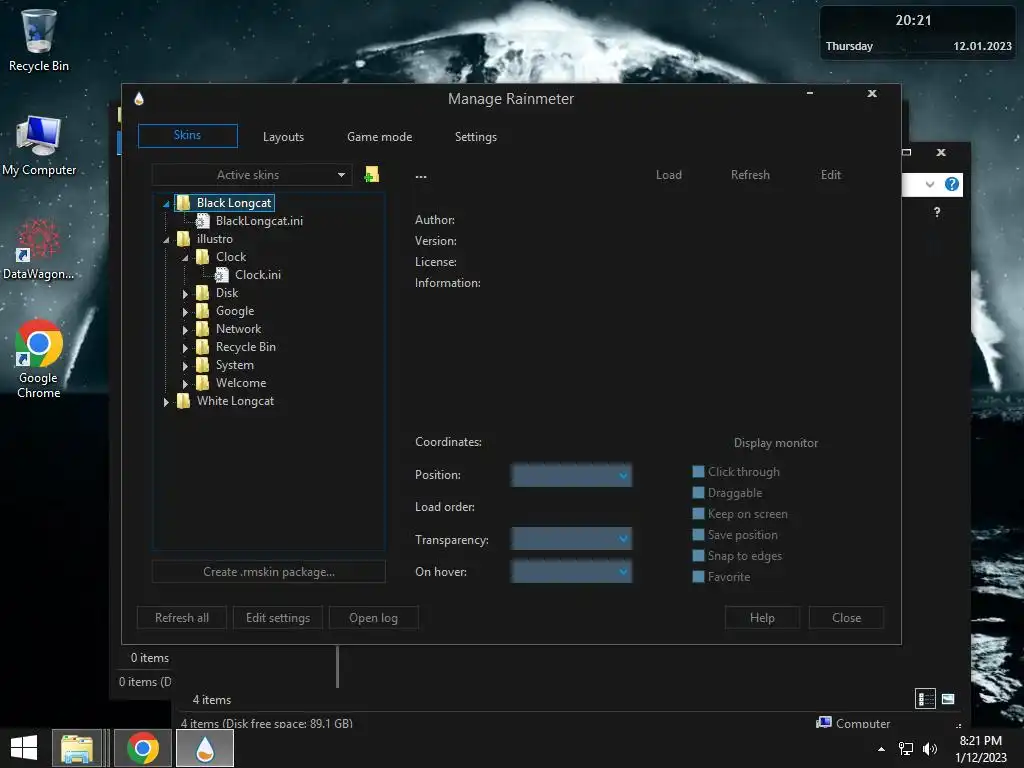Click the Edit settings button

point(278,618)
